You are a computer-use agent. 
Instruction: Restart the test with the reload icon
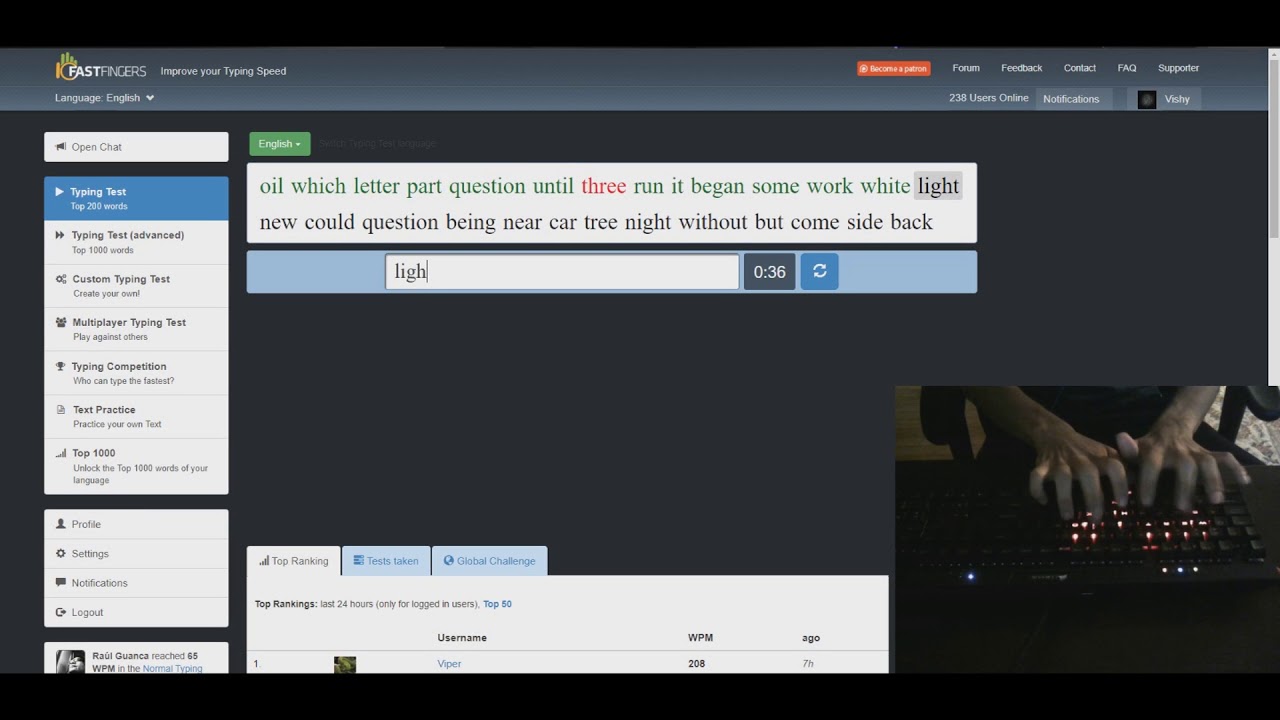point(819,271)
